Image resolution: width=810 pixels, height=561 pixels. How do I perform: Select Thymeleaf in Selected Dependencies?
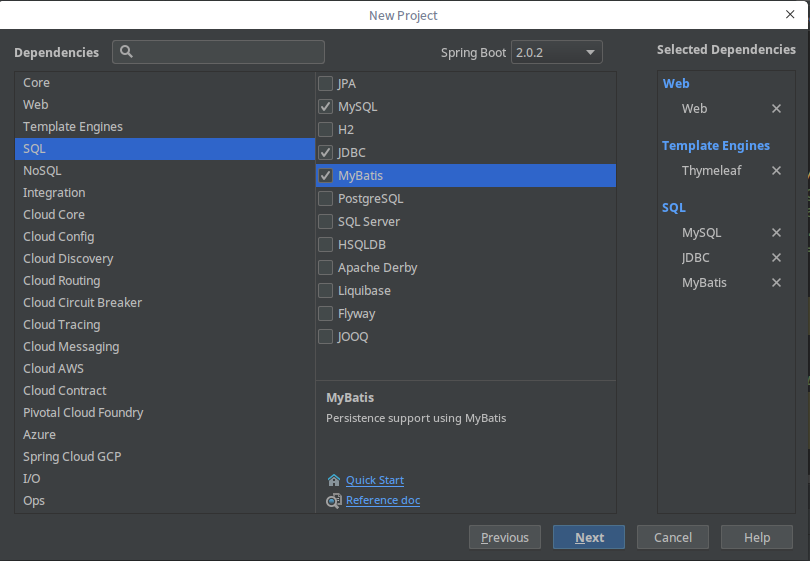(x=711, y=170)
